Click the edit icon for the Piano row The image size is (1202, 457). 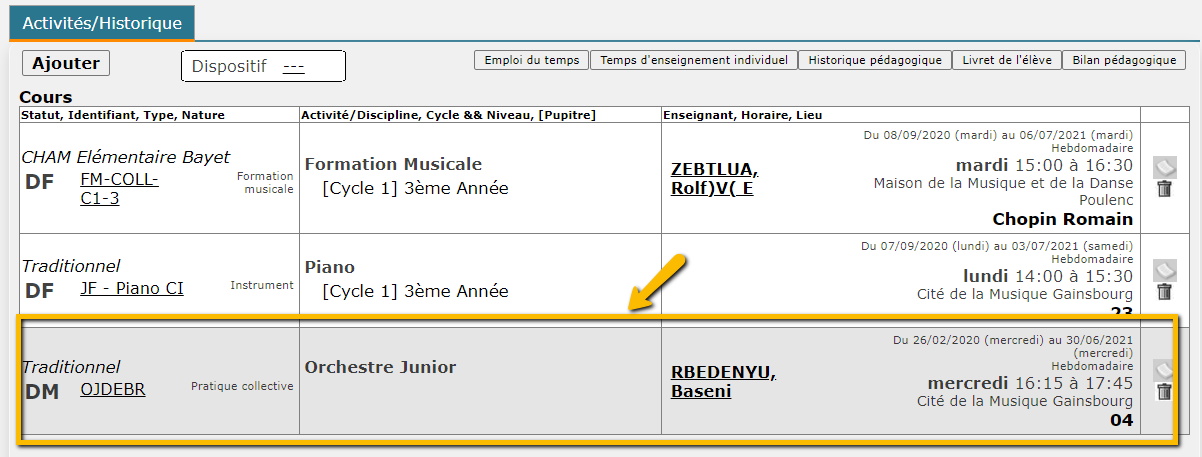(x=1164, y=270)
